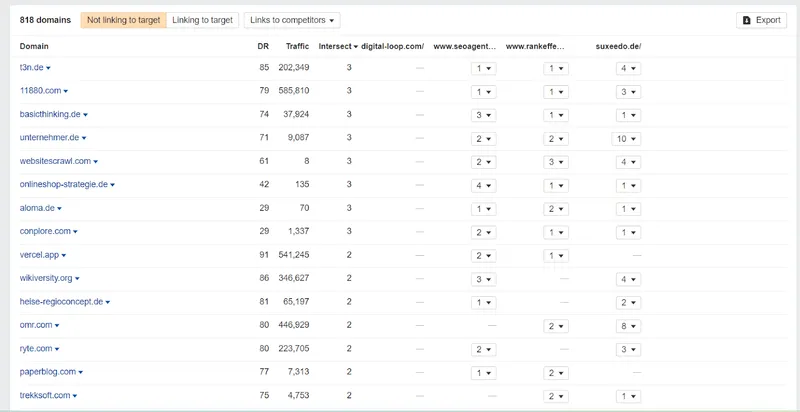Screen dimensions: 800x412
Task: Click the wikiversity.org domain link
Action: [46, 278]
